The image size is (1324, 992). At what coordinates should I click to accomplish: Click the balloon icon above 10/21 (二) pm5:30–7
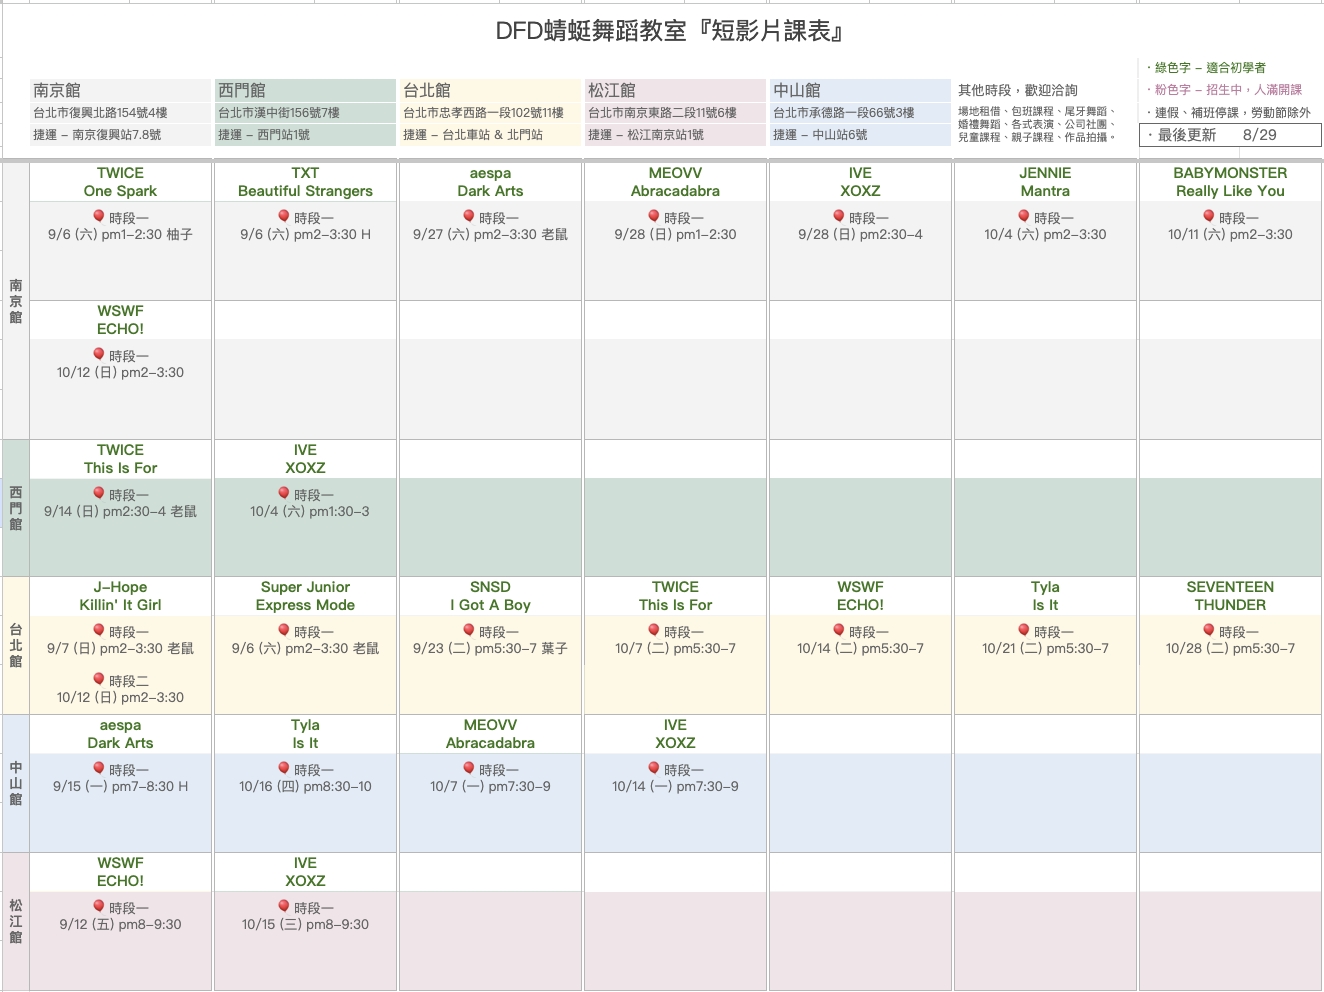[1024, 630]
